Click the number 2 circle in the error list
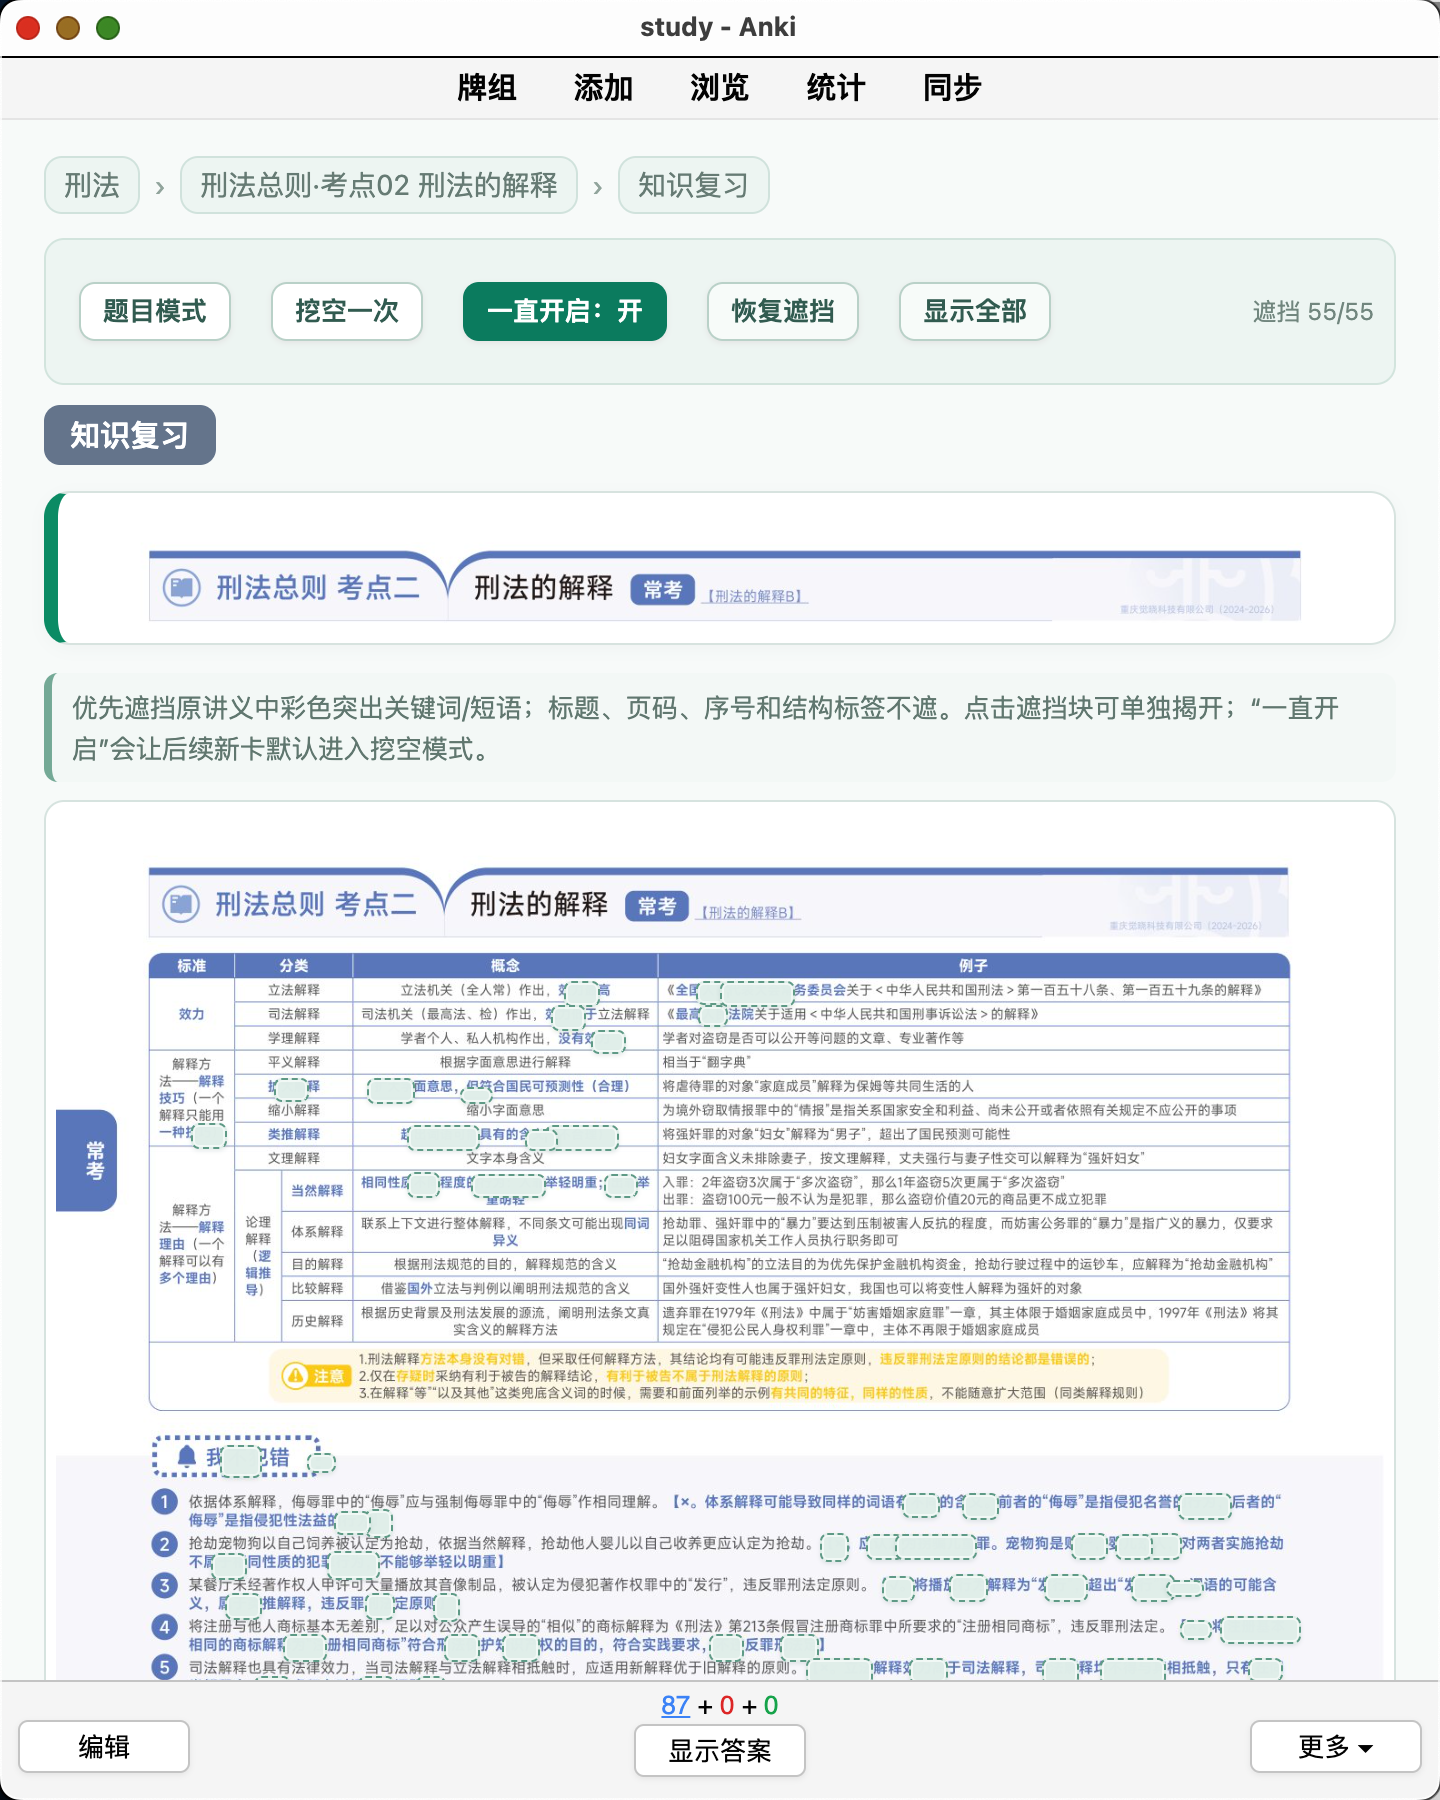Viewport: 1440px width, 1800px height. point(165,1544)
